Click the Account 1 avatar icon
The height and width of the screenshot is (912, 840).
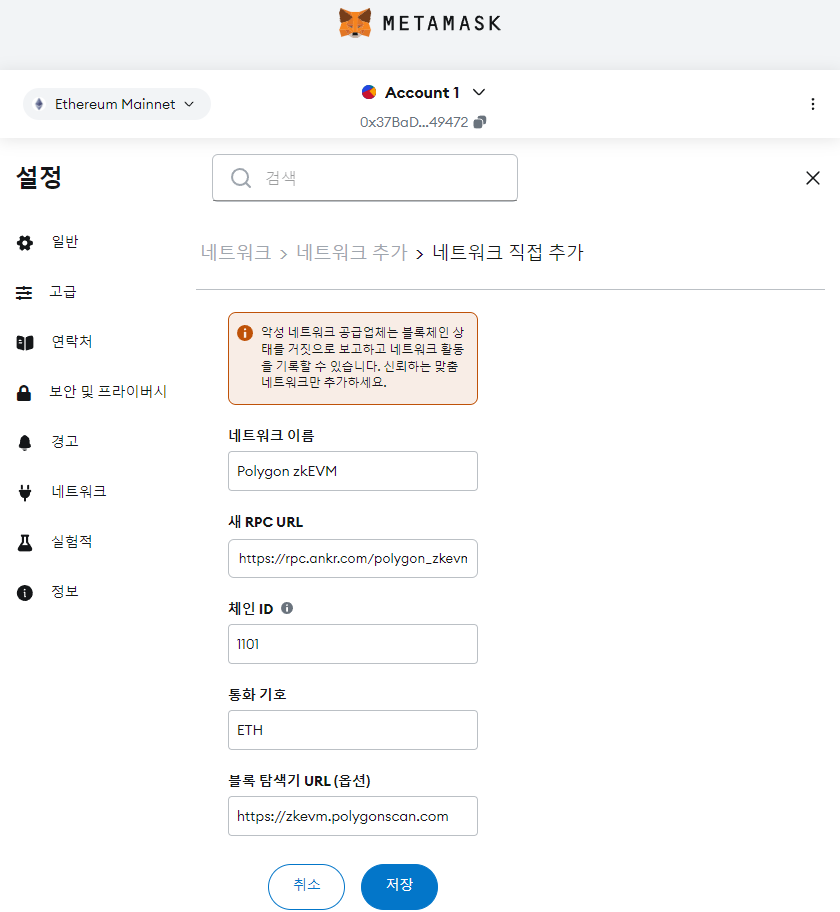point(369,92)
